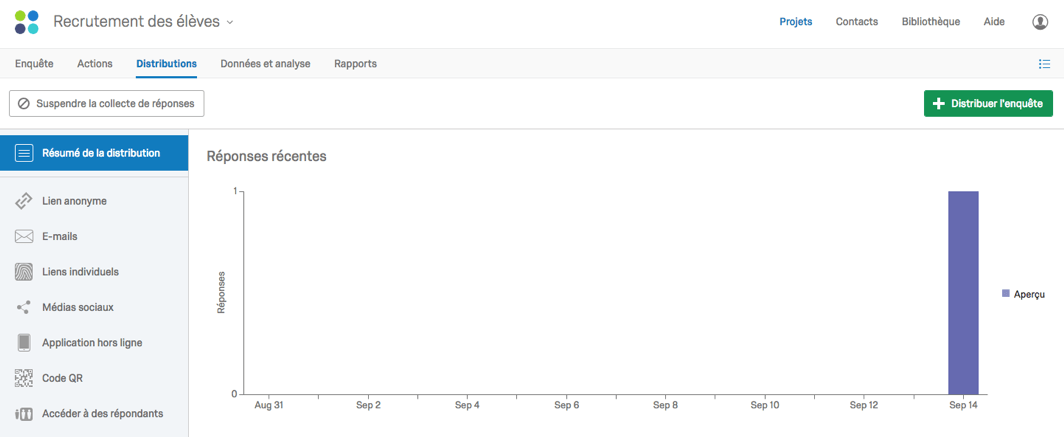Click the Réponses y-axis title
The width and height of the screenshot is (1064, 437).
click(x=221, y=292)
